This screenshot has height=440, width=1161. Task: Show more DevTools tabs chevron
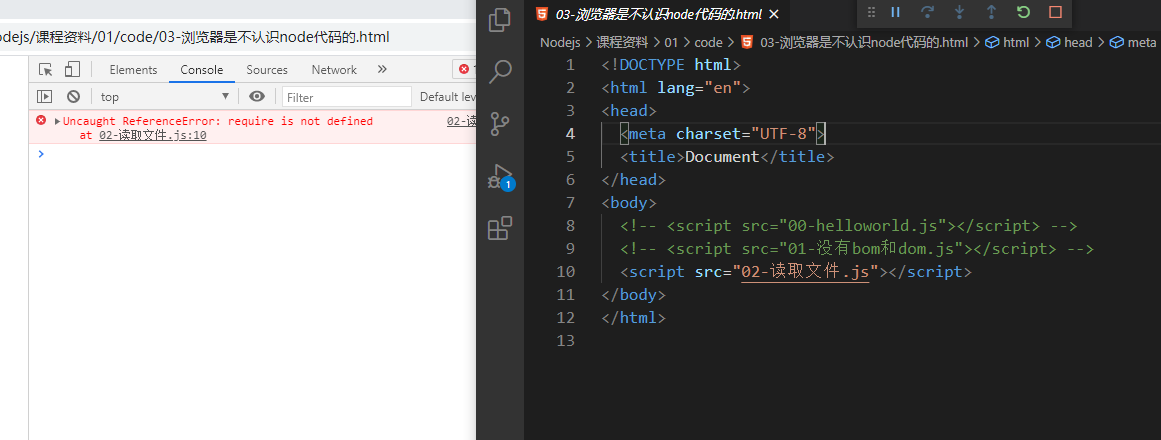click(x=382, y=70)
